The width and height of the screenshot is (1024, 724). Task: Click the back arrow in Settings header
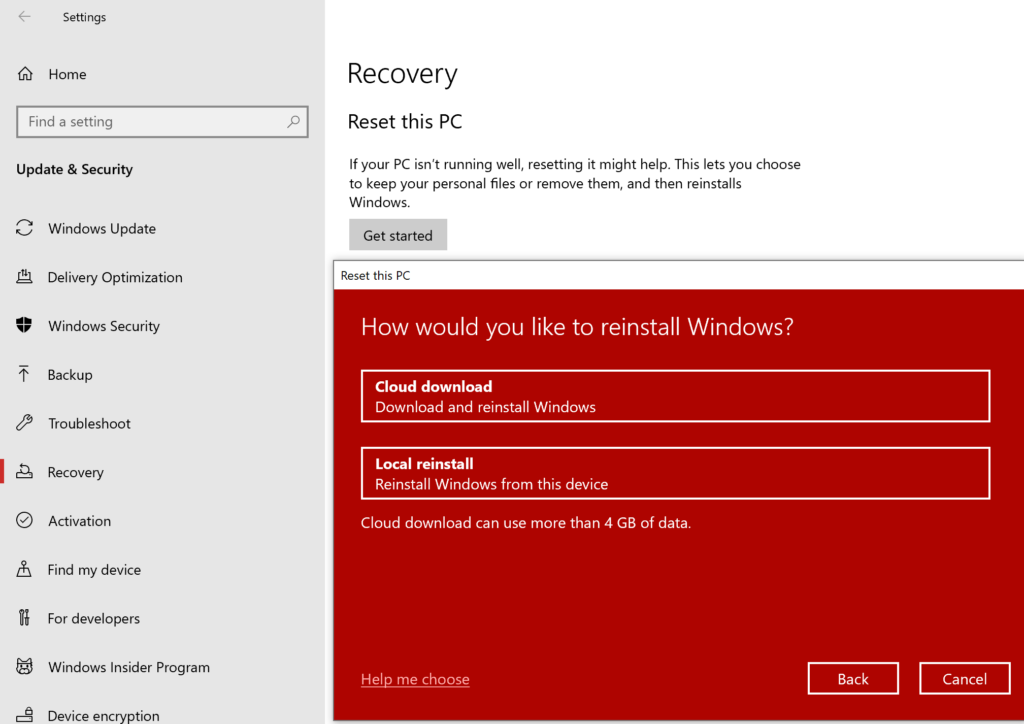point(24,17)
